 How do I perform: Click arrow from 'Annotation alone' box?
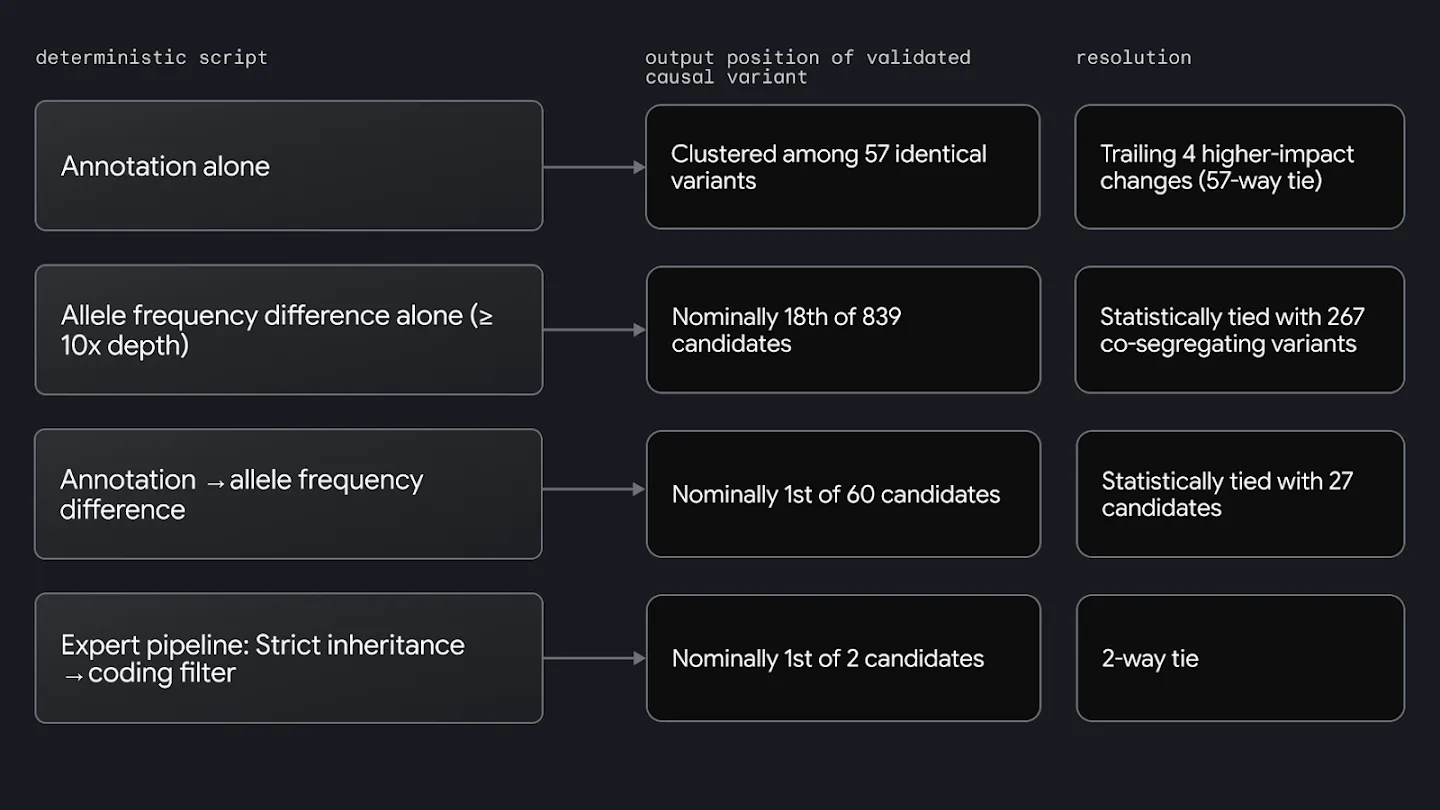(594, 167)
